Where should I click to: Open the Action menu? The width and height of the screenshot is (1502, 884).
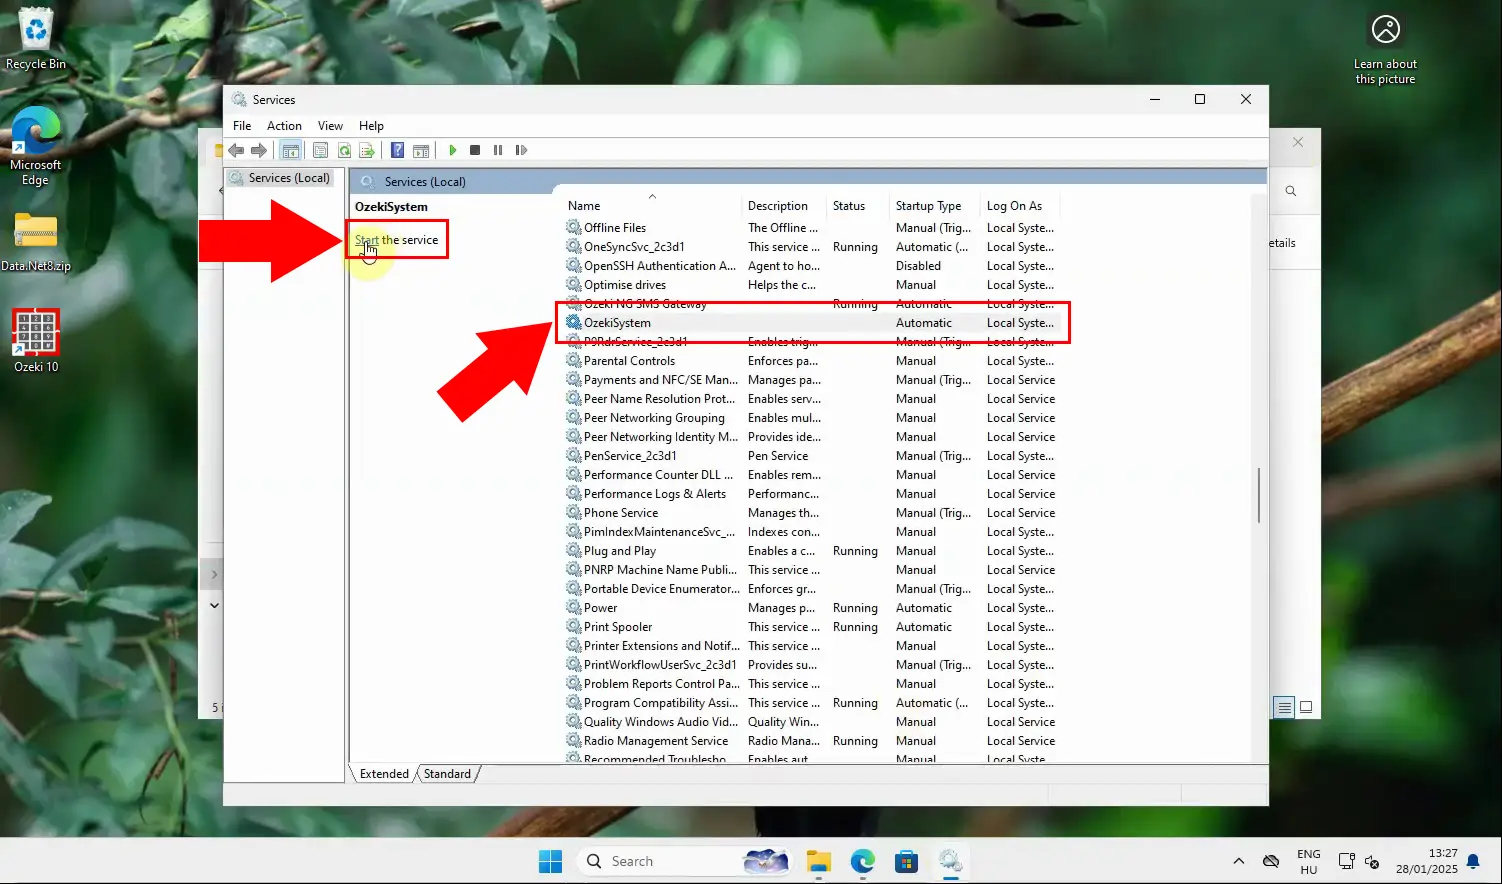tap(284, 126)
